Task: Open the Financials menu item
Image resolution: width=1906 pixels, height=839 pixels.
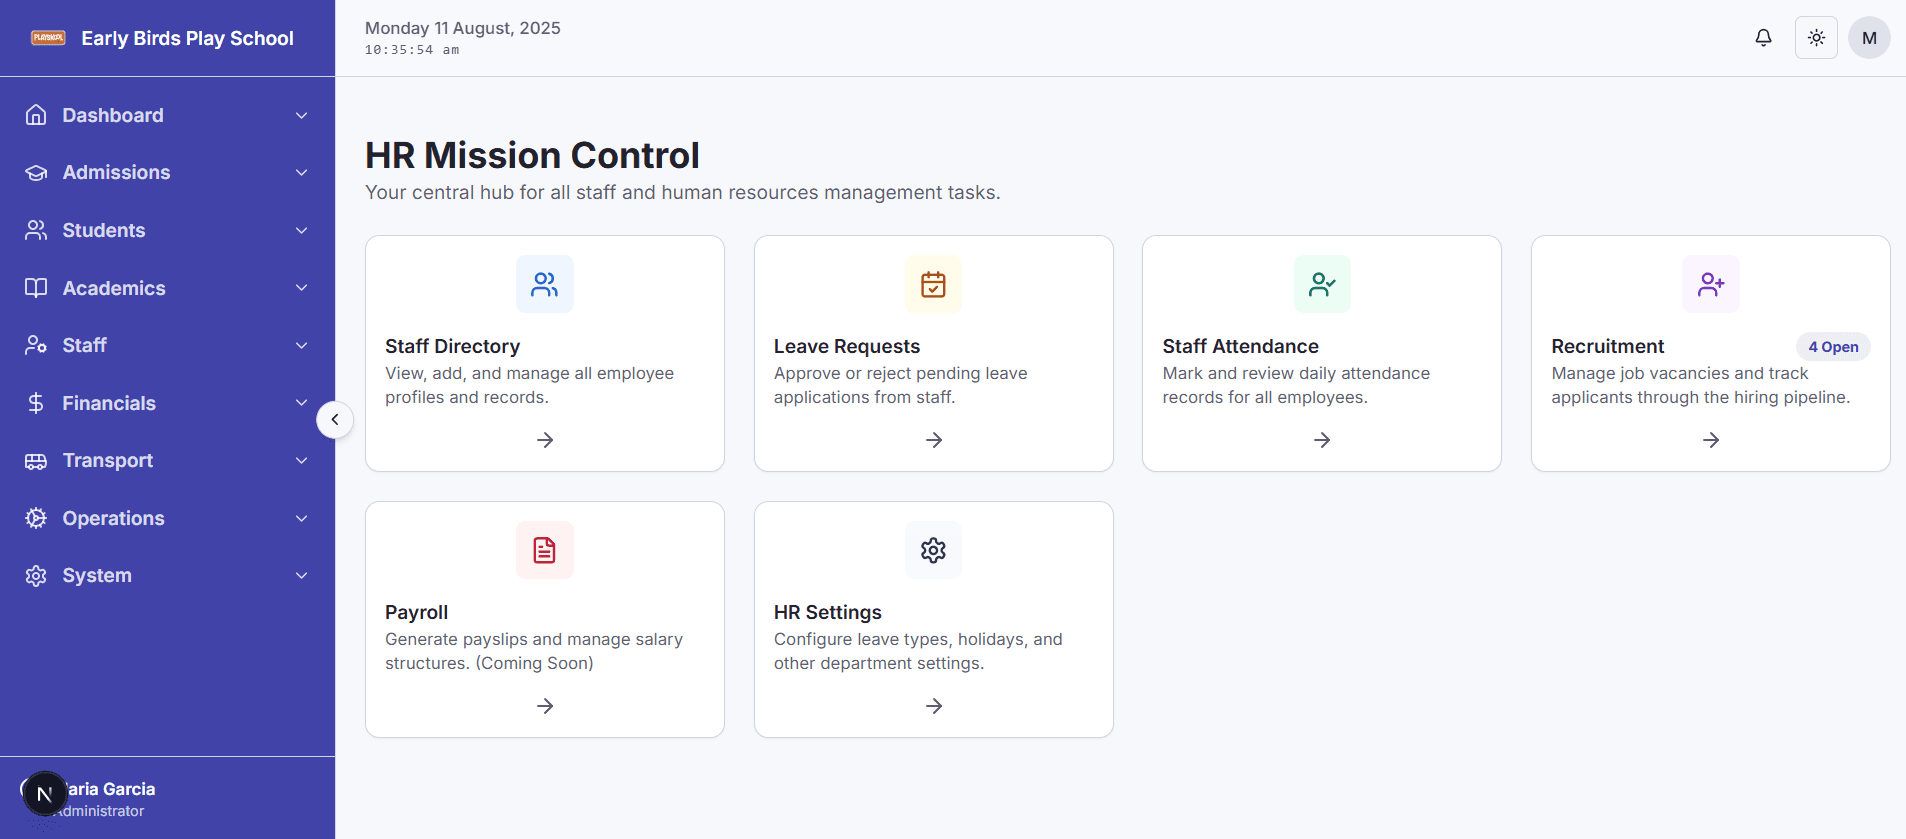Action: point(167,403)
